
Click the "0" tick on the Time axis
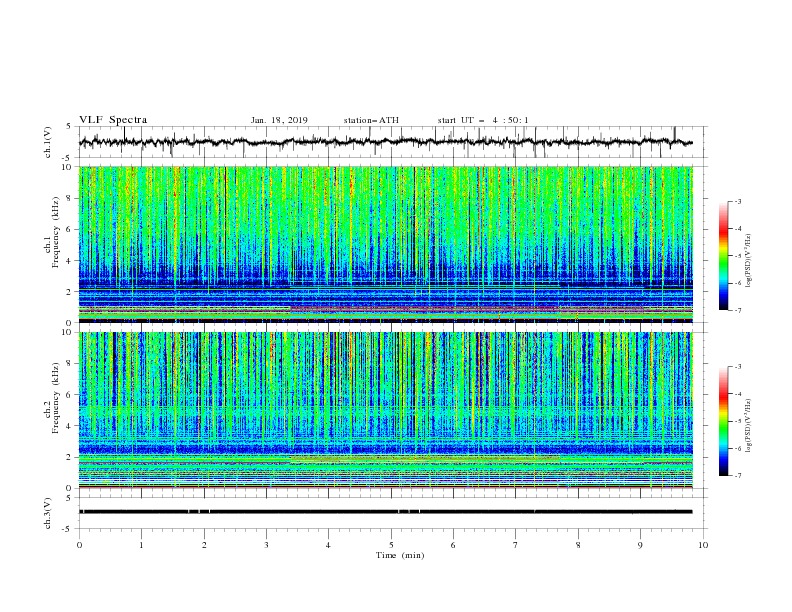tap(79, 545)
